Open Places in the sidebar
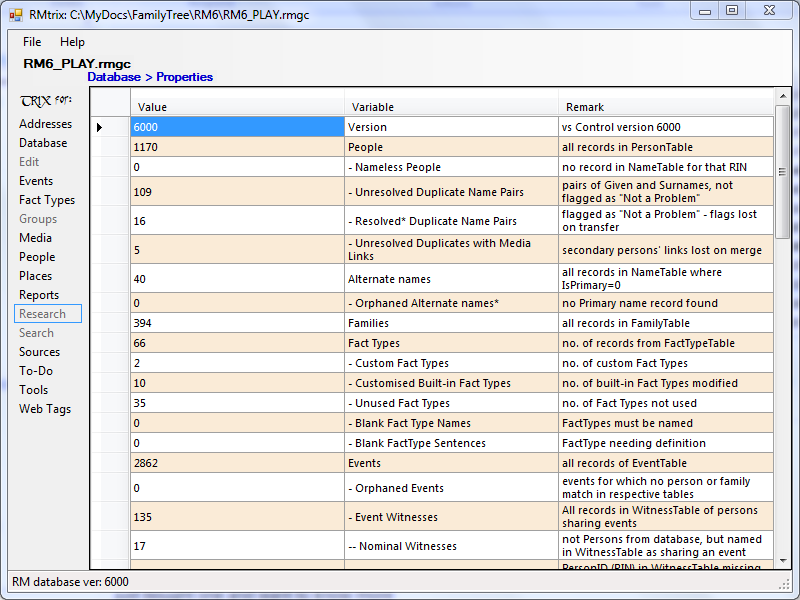Viewport: 800px width, 600px height. [35, 276]
